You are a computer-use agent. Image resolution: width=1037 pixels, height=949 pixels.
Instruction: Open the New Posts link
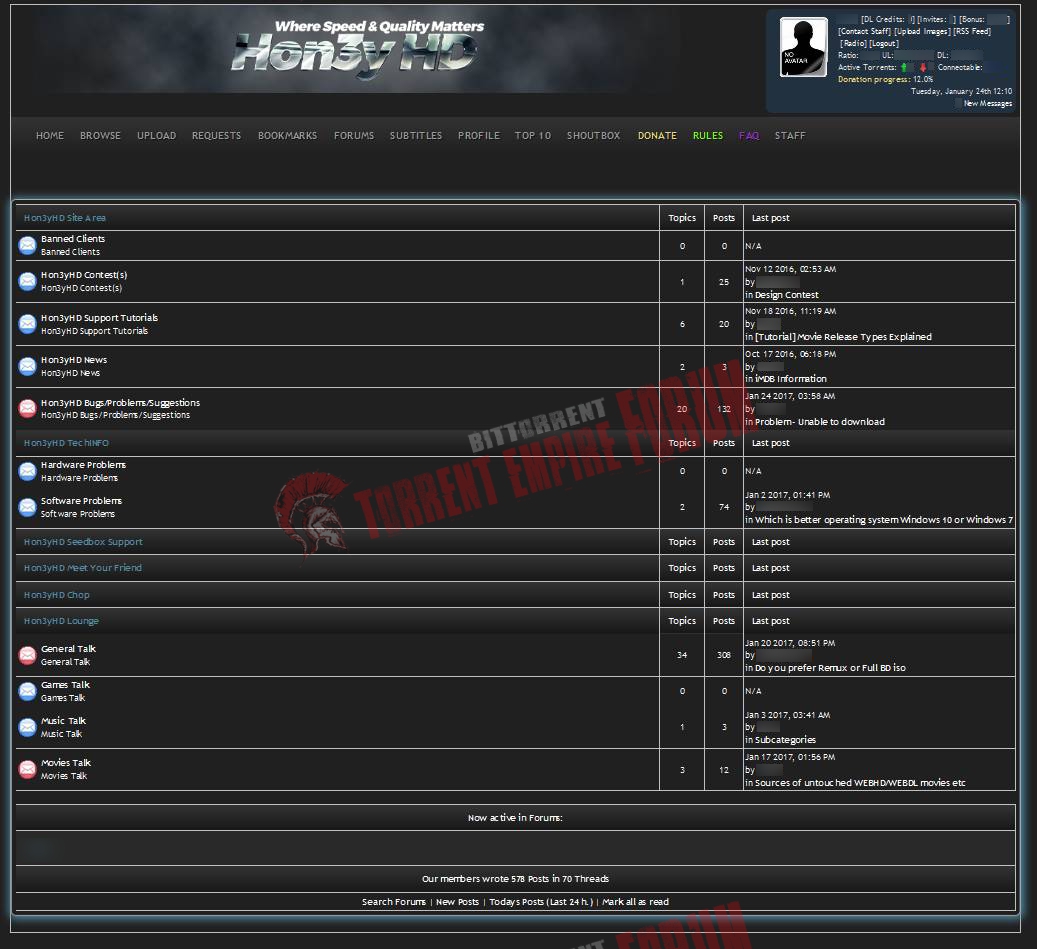click(x=457, y=902)
